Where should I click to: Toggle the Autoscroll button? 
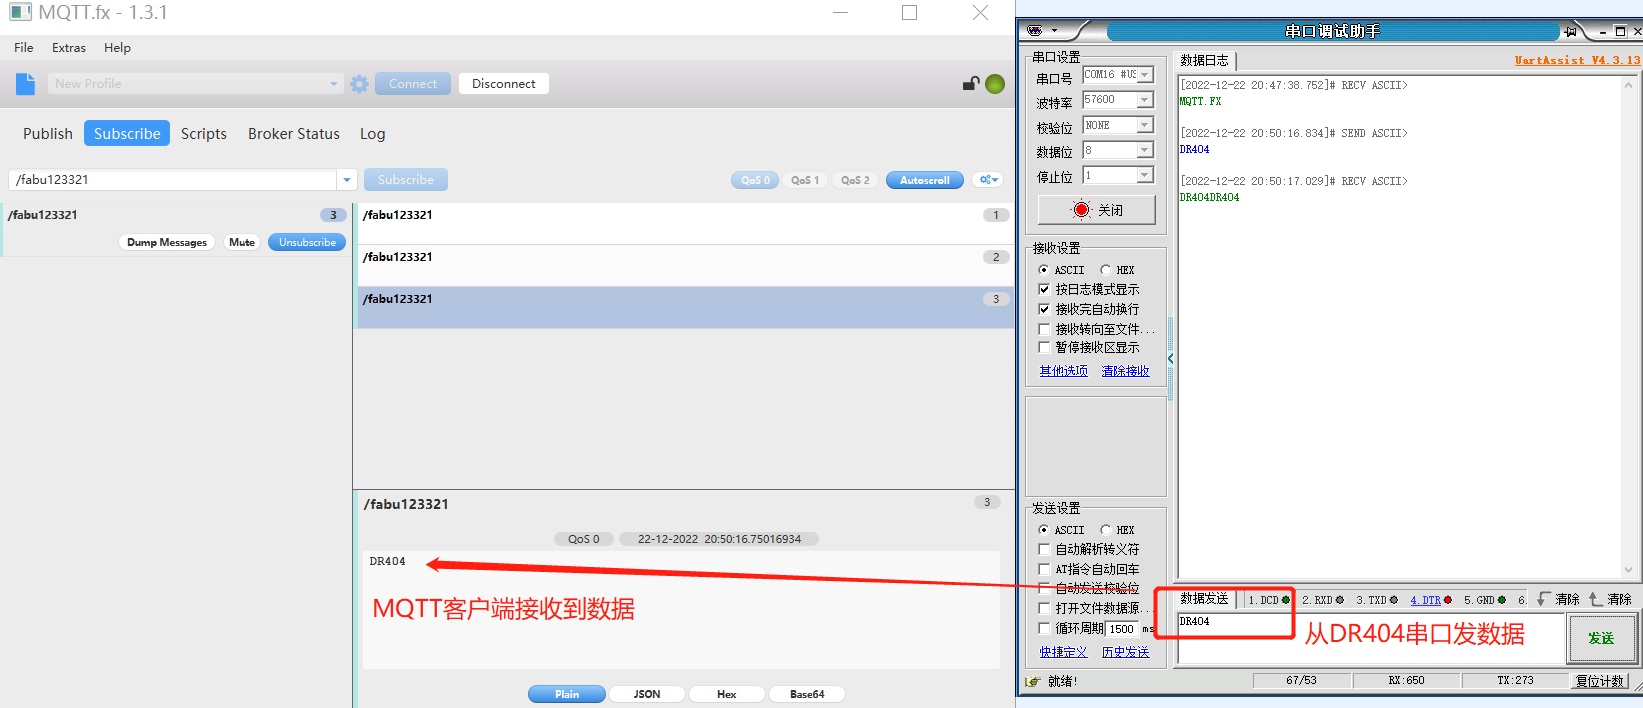click(924, 180)
